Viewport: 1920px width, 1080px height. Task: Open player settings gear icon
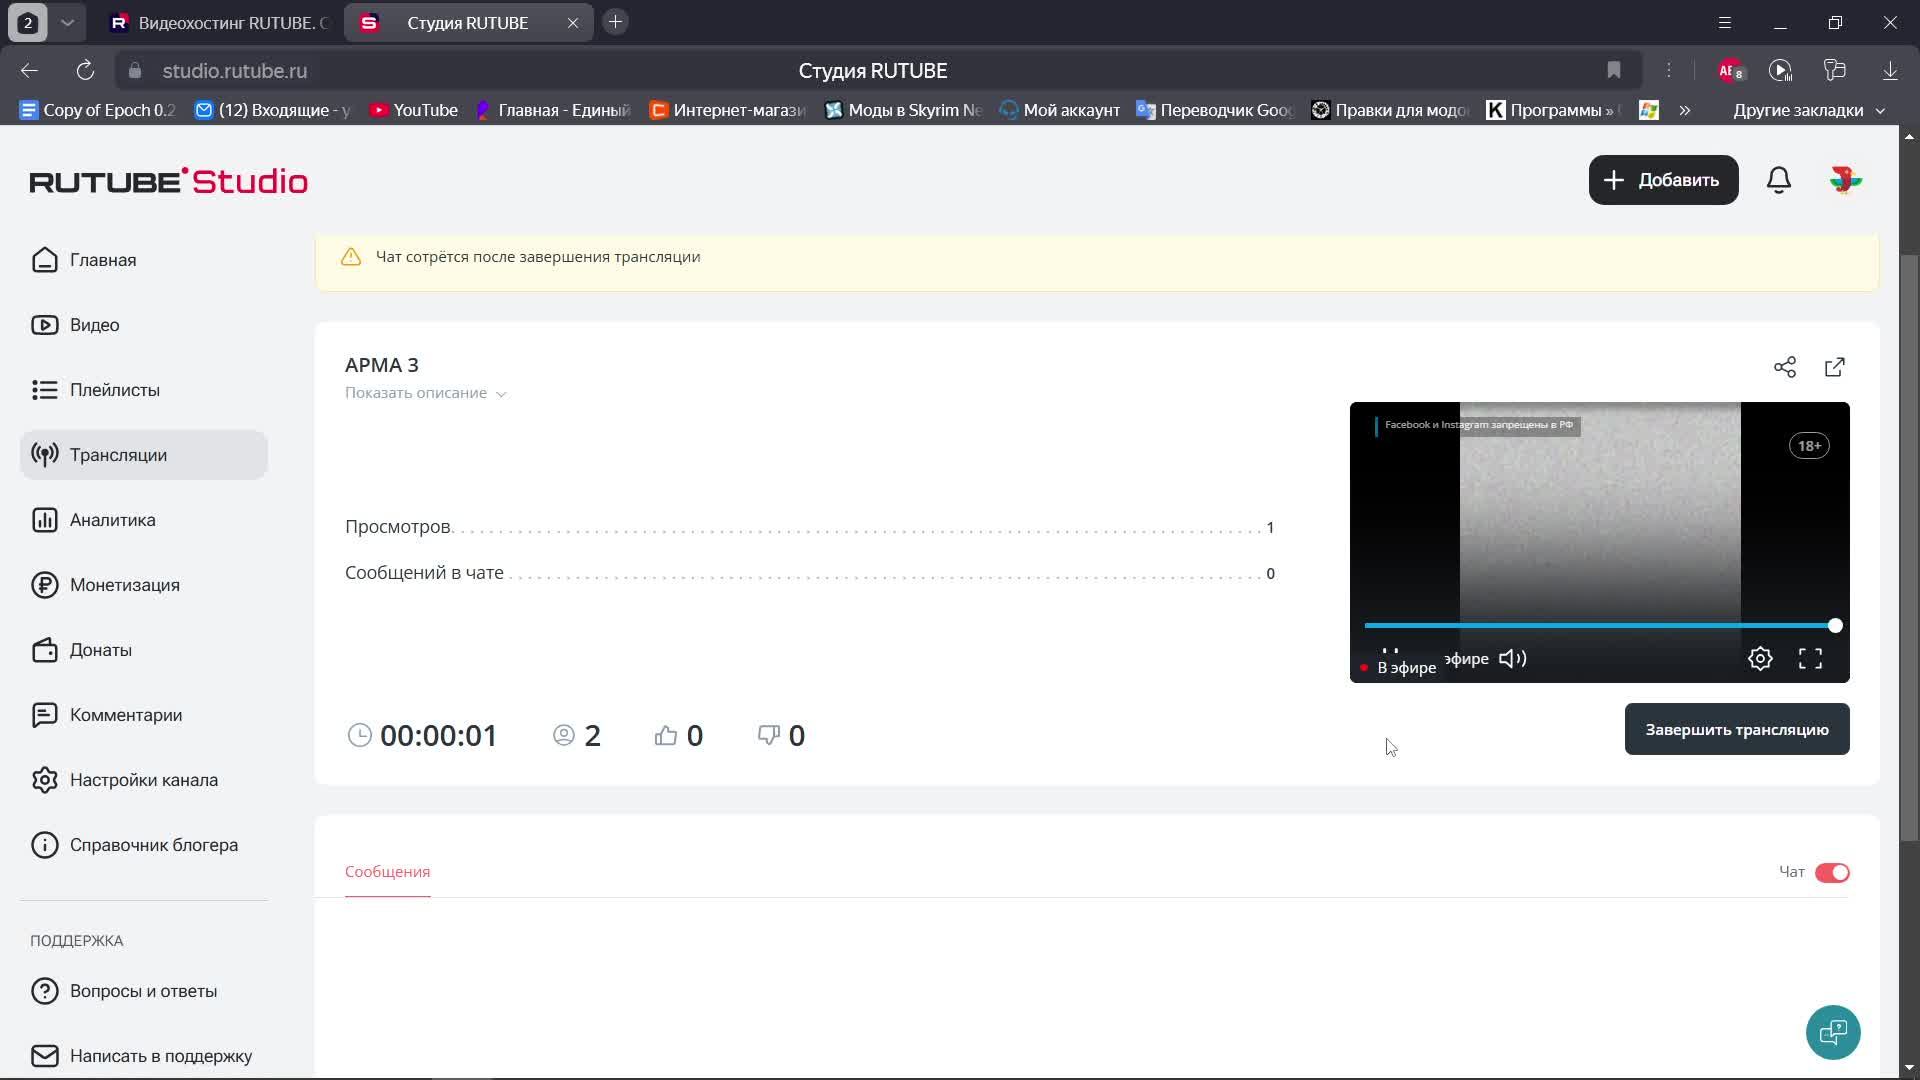1760,658
